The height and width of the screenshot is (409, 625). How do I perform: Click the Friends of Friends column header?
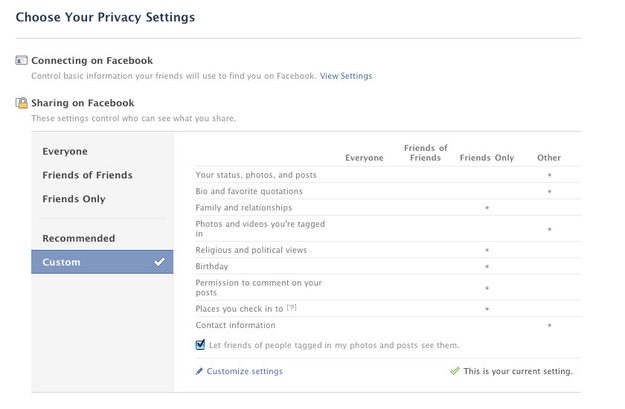pyautogui.click(x=425, y=153)
